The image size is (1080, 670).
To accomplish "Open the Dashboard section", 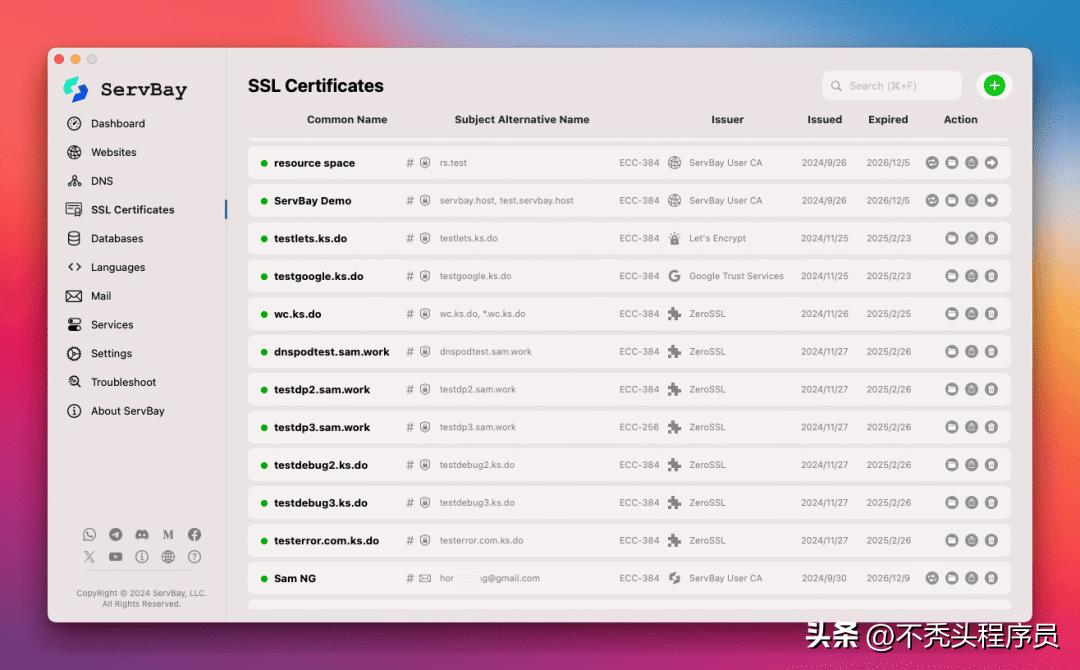I will coord(118,124).
